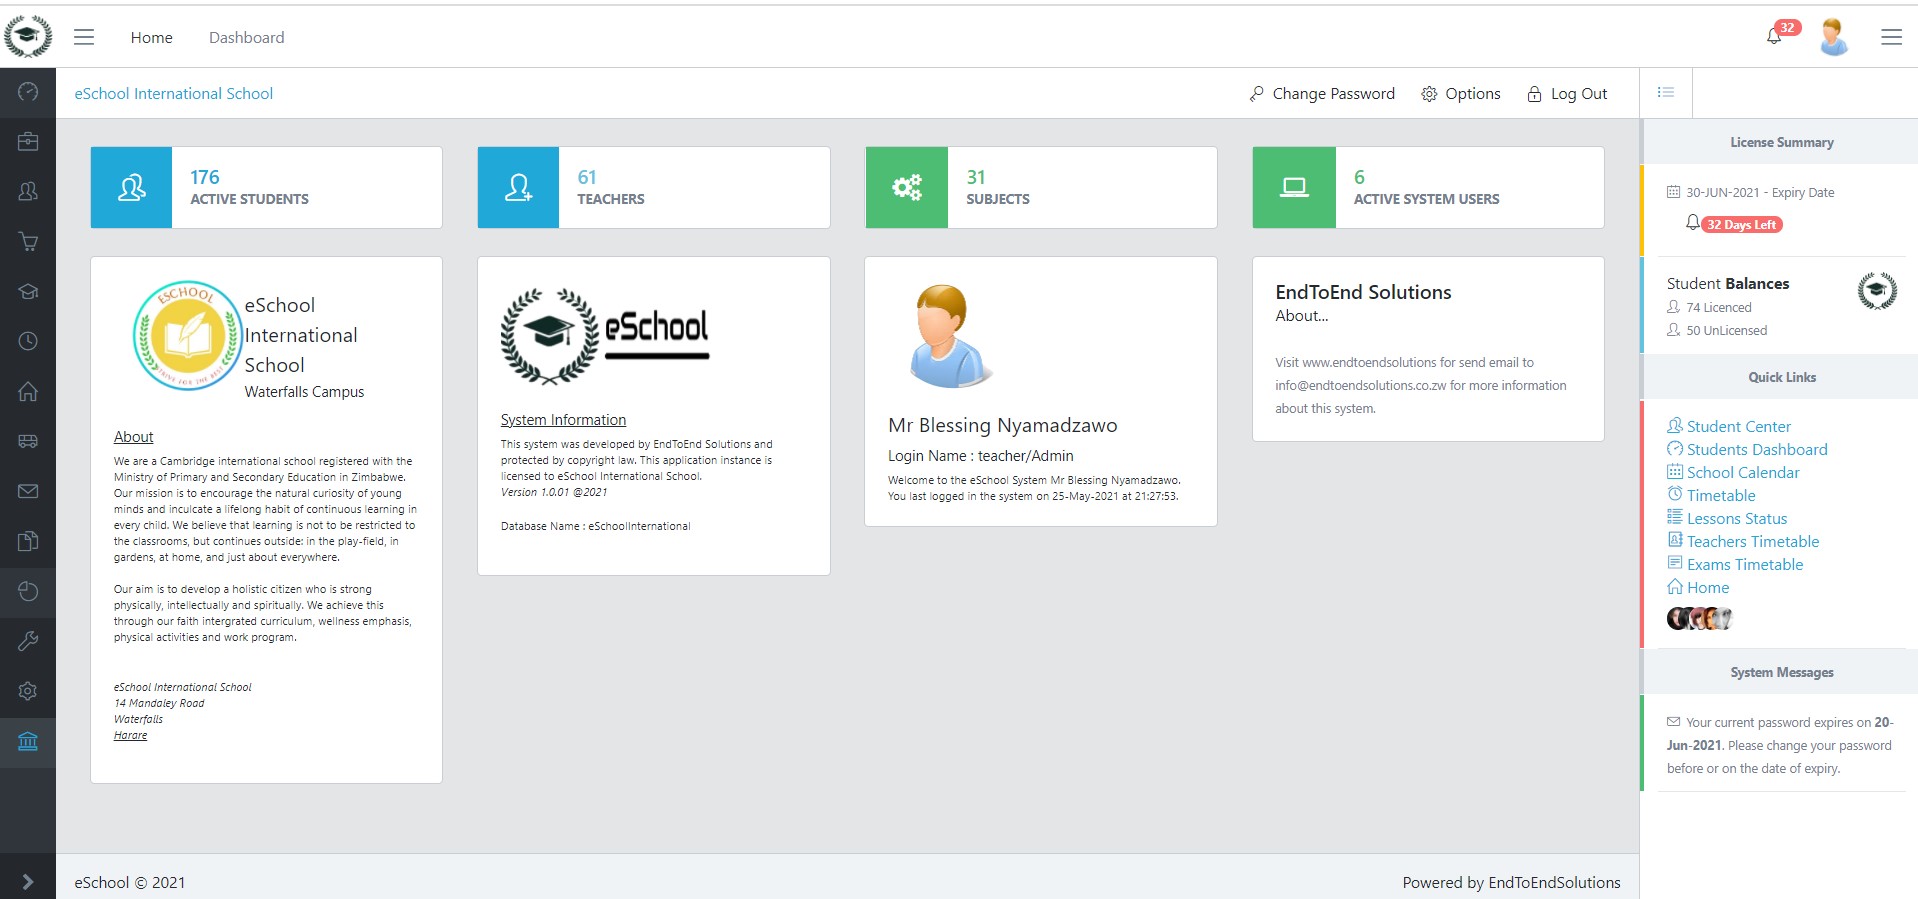This screenshot has height=899, width=1918.
Task: Click the Harare address link
Action: 130,735
